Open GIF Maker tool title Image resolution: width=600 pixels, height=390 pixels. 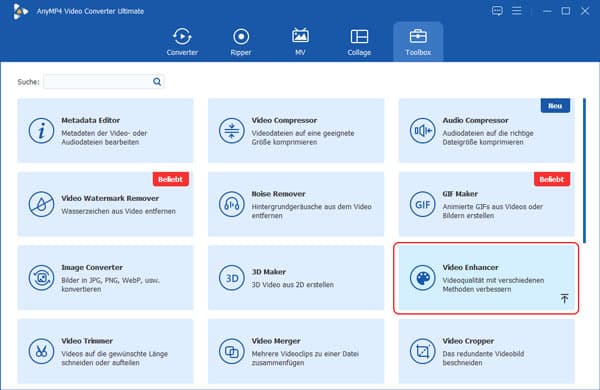460,194
